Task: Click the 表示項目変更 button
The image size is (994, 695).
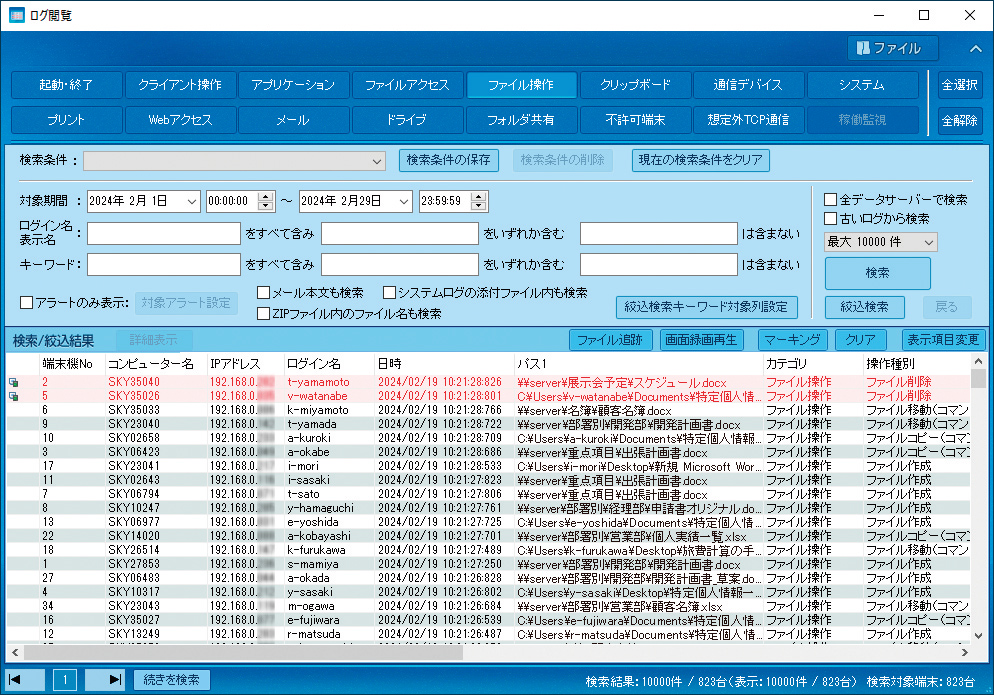Action: point(943,341)
